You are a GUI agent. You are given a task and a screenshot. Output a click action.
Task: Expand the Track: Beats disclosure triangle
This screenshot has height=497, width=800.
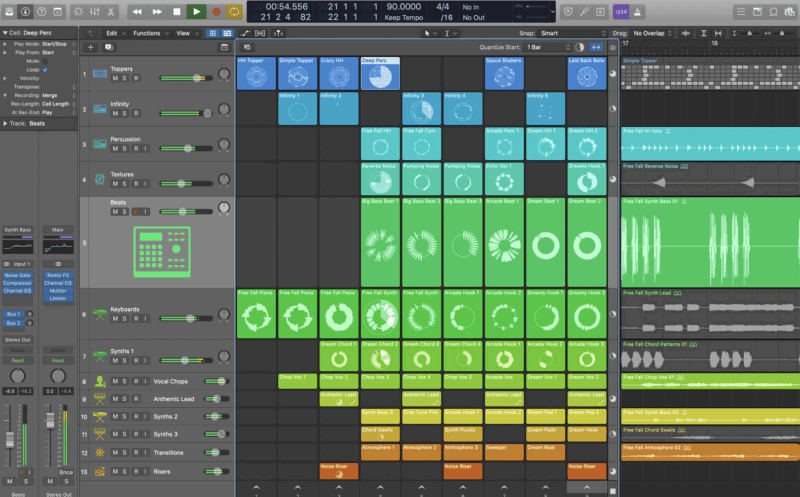tap(5, 123)
